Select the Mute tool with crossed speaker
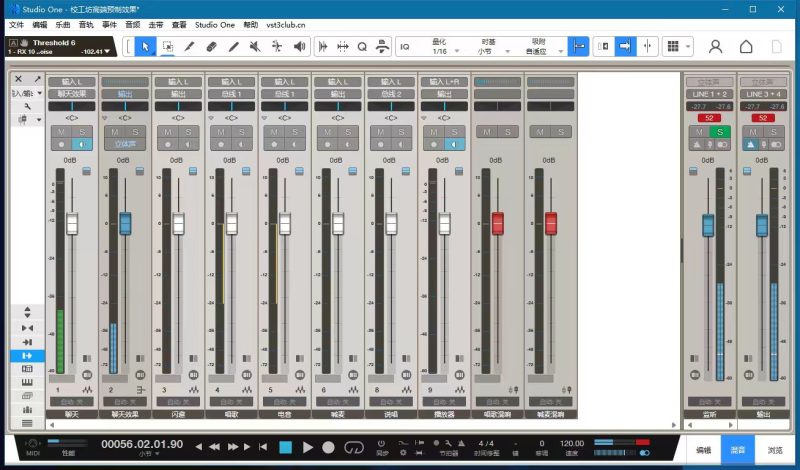This screenshot has height=470, width=800. coord(255,47)
